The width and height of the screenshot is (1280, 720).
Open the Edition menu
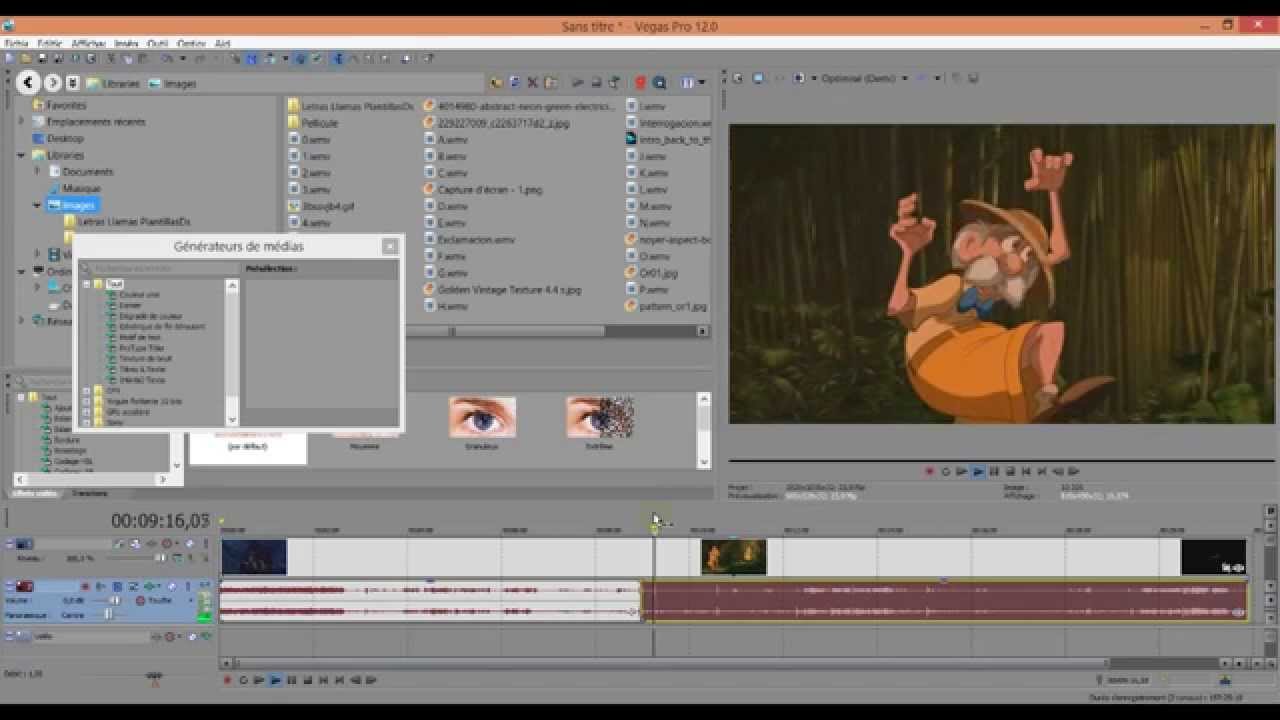click(50, 44)
